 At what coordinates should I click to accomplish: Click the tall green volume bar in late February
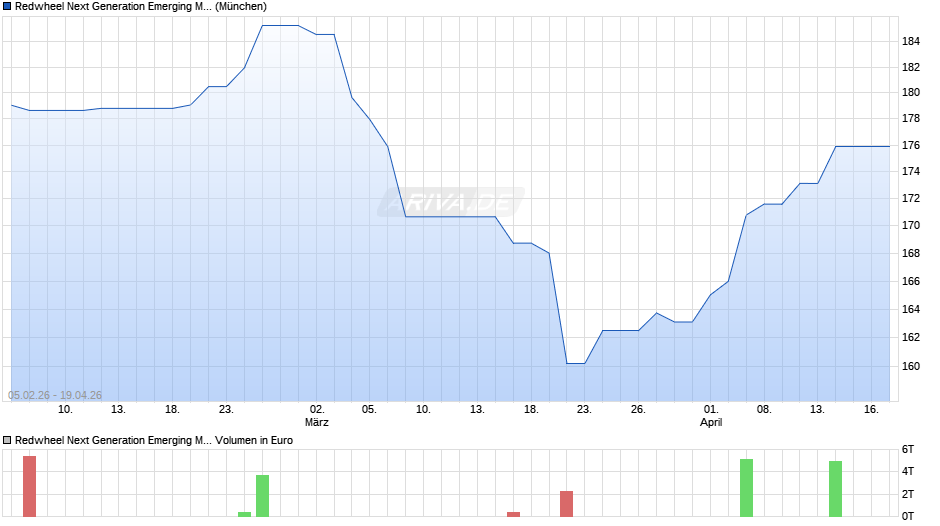263,496
